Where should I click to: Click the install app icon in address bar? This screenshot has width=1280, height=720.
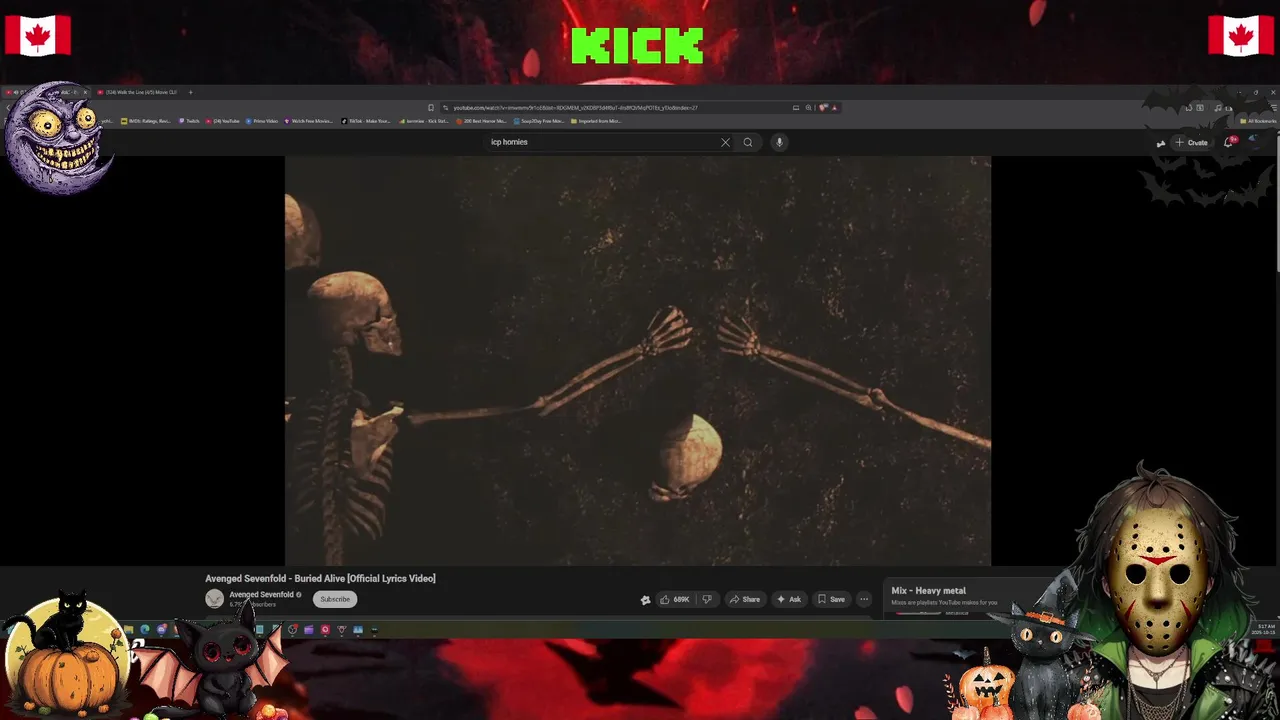click(796, 107)
